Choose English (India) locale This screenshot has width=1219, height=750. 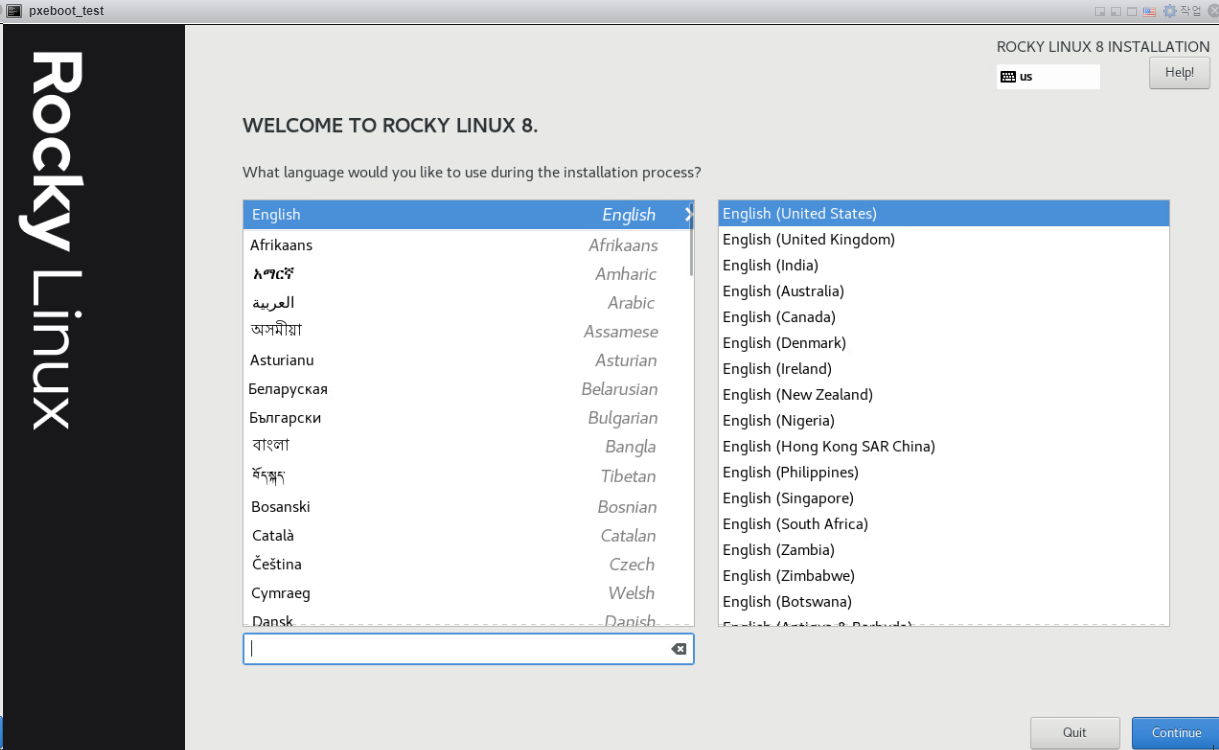(944, 266)
